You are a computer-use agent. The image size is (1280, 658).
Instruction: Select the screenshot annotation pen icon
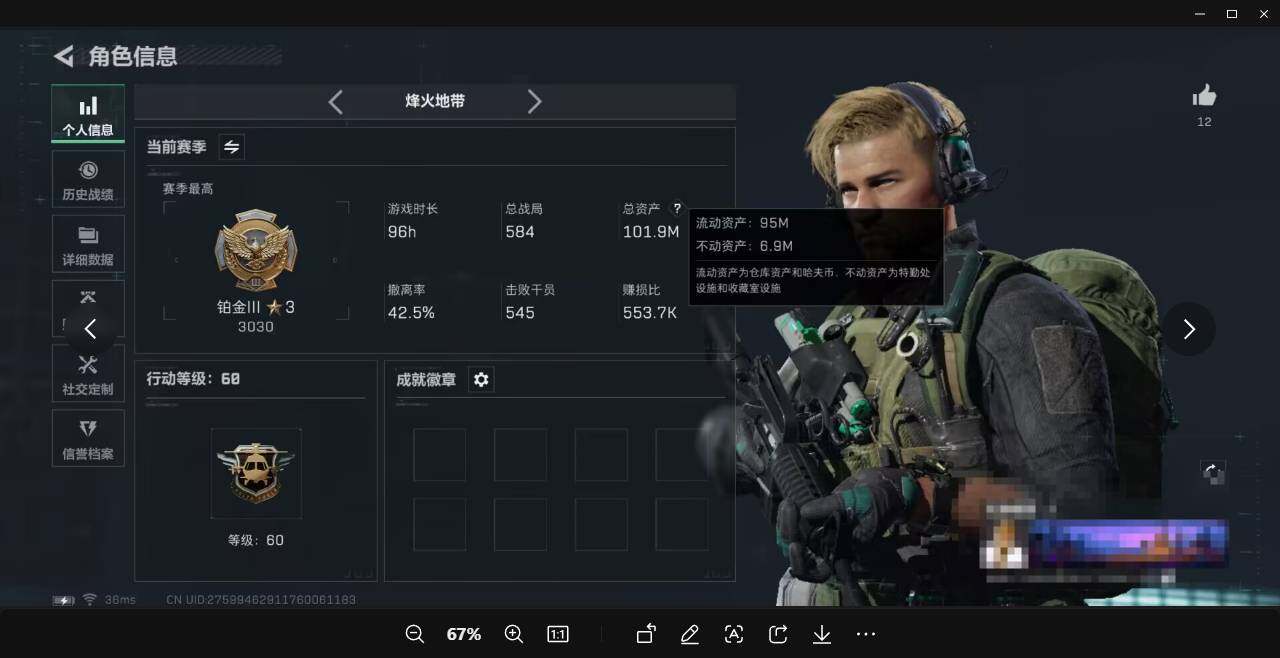(x=690, y=634)
